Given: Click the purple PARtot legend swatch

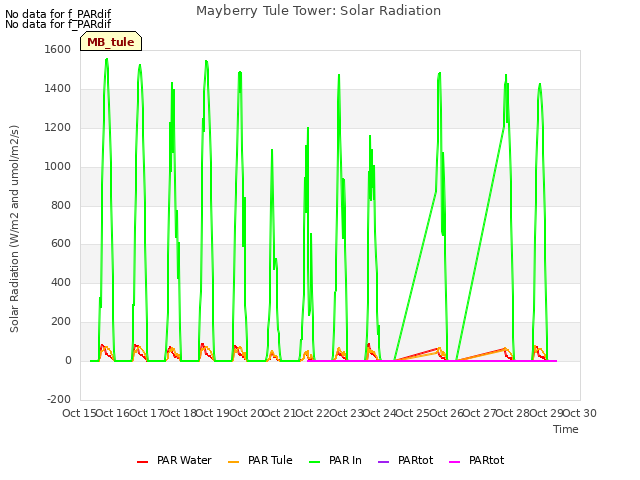Looking at the screenshot, I should pyautogui.click(x=384, y=462).
